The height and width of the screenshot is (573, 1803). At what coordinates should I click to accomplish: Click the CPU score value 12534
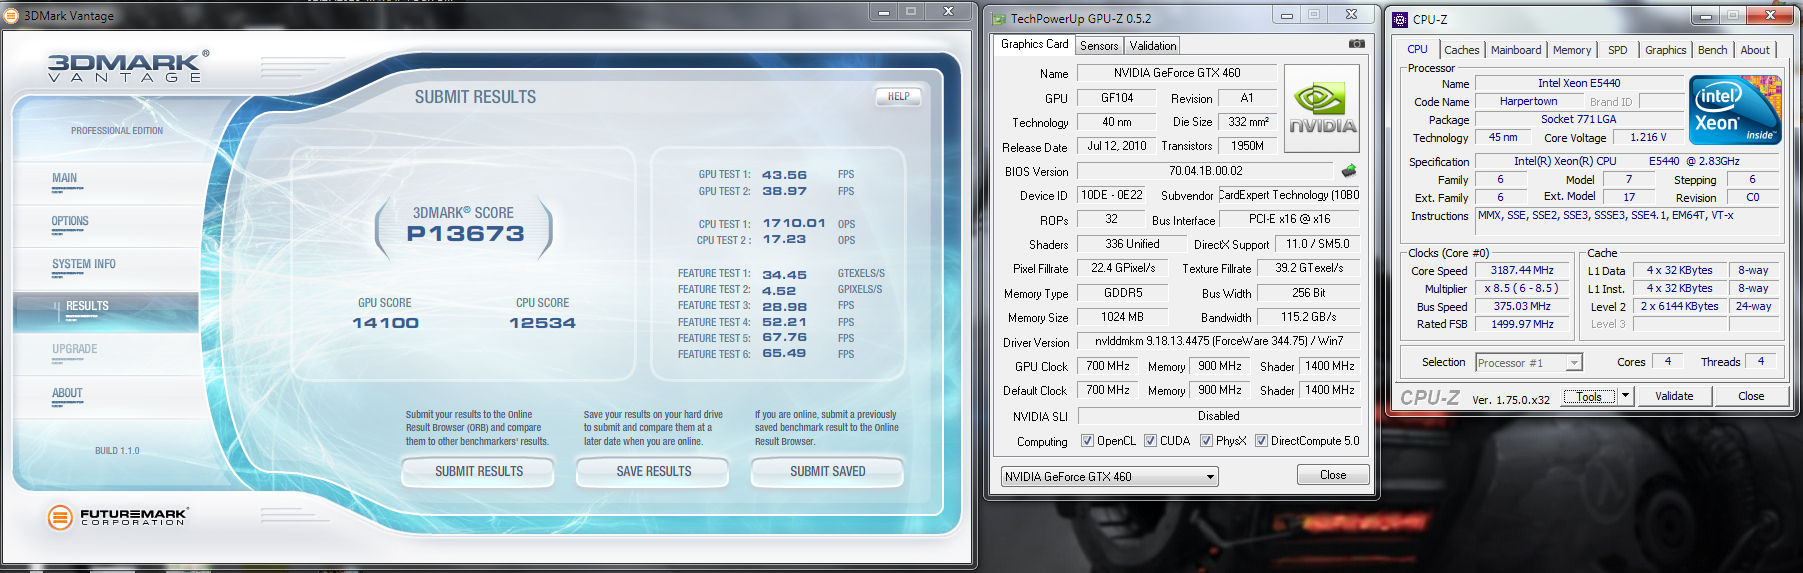click(x=542, y=323)
